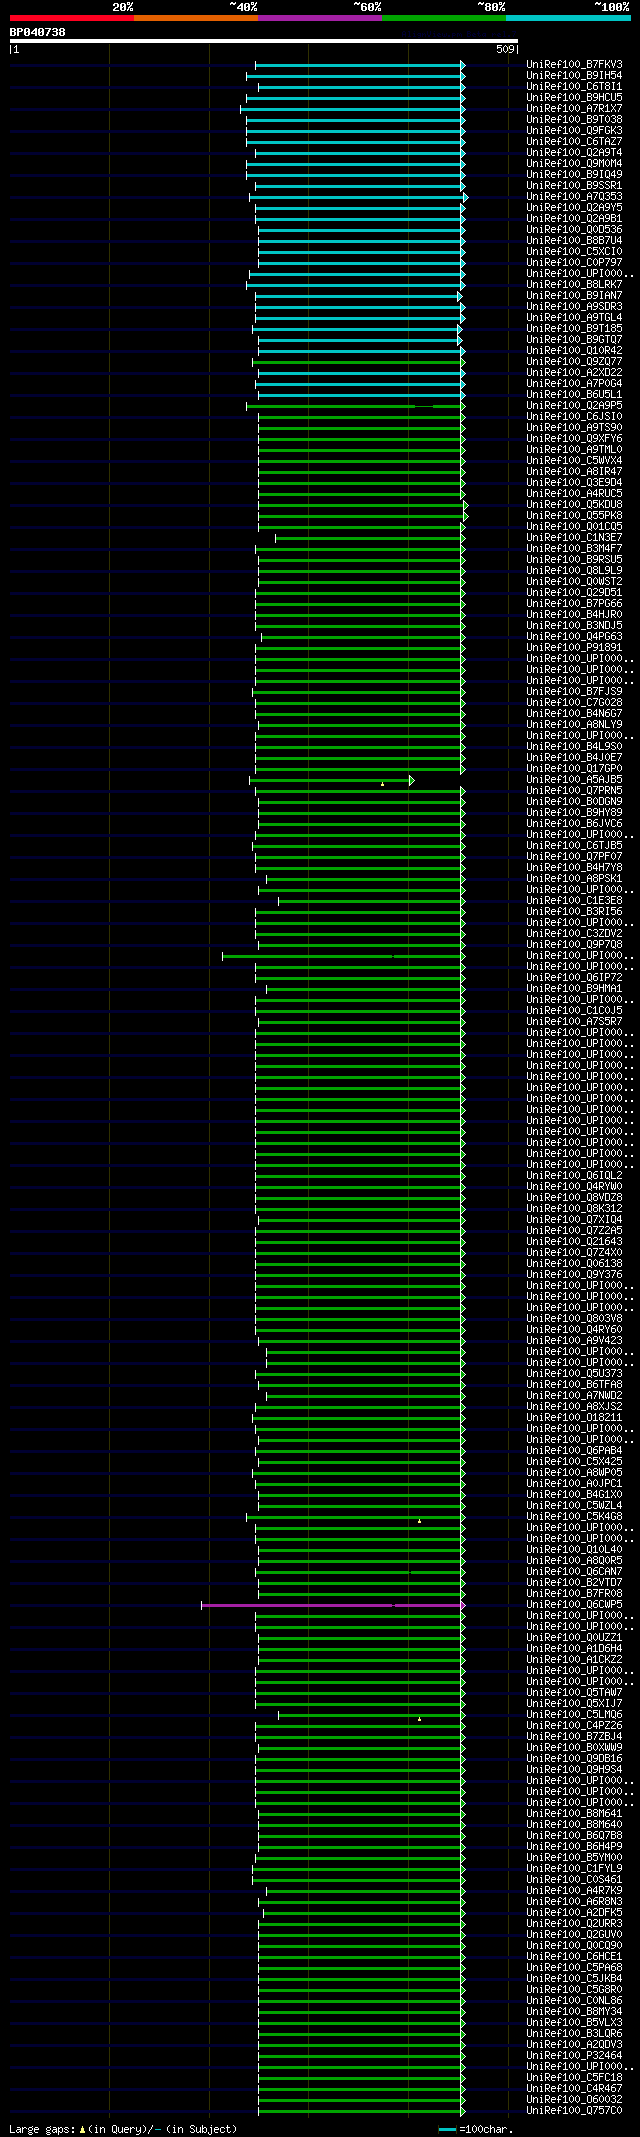The width and height of the screenshot is (640, 2137).
Task: Open the UniRef100_C6TAZ7 label
Action: click(574, 142)
